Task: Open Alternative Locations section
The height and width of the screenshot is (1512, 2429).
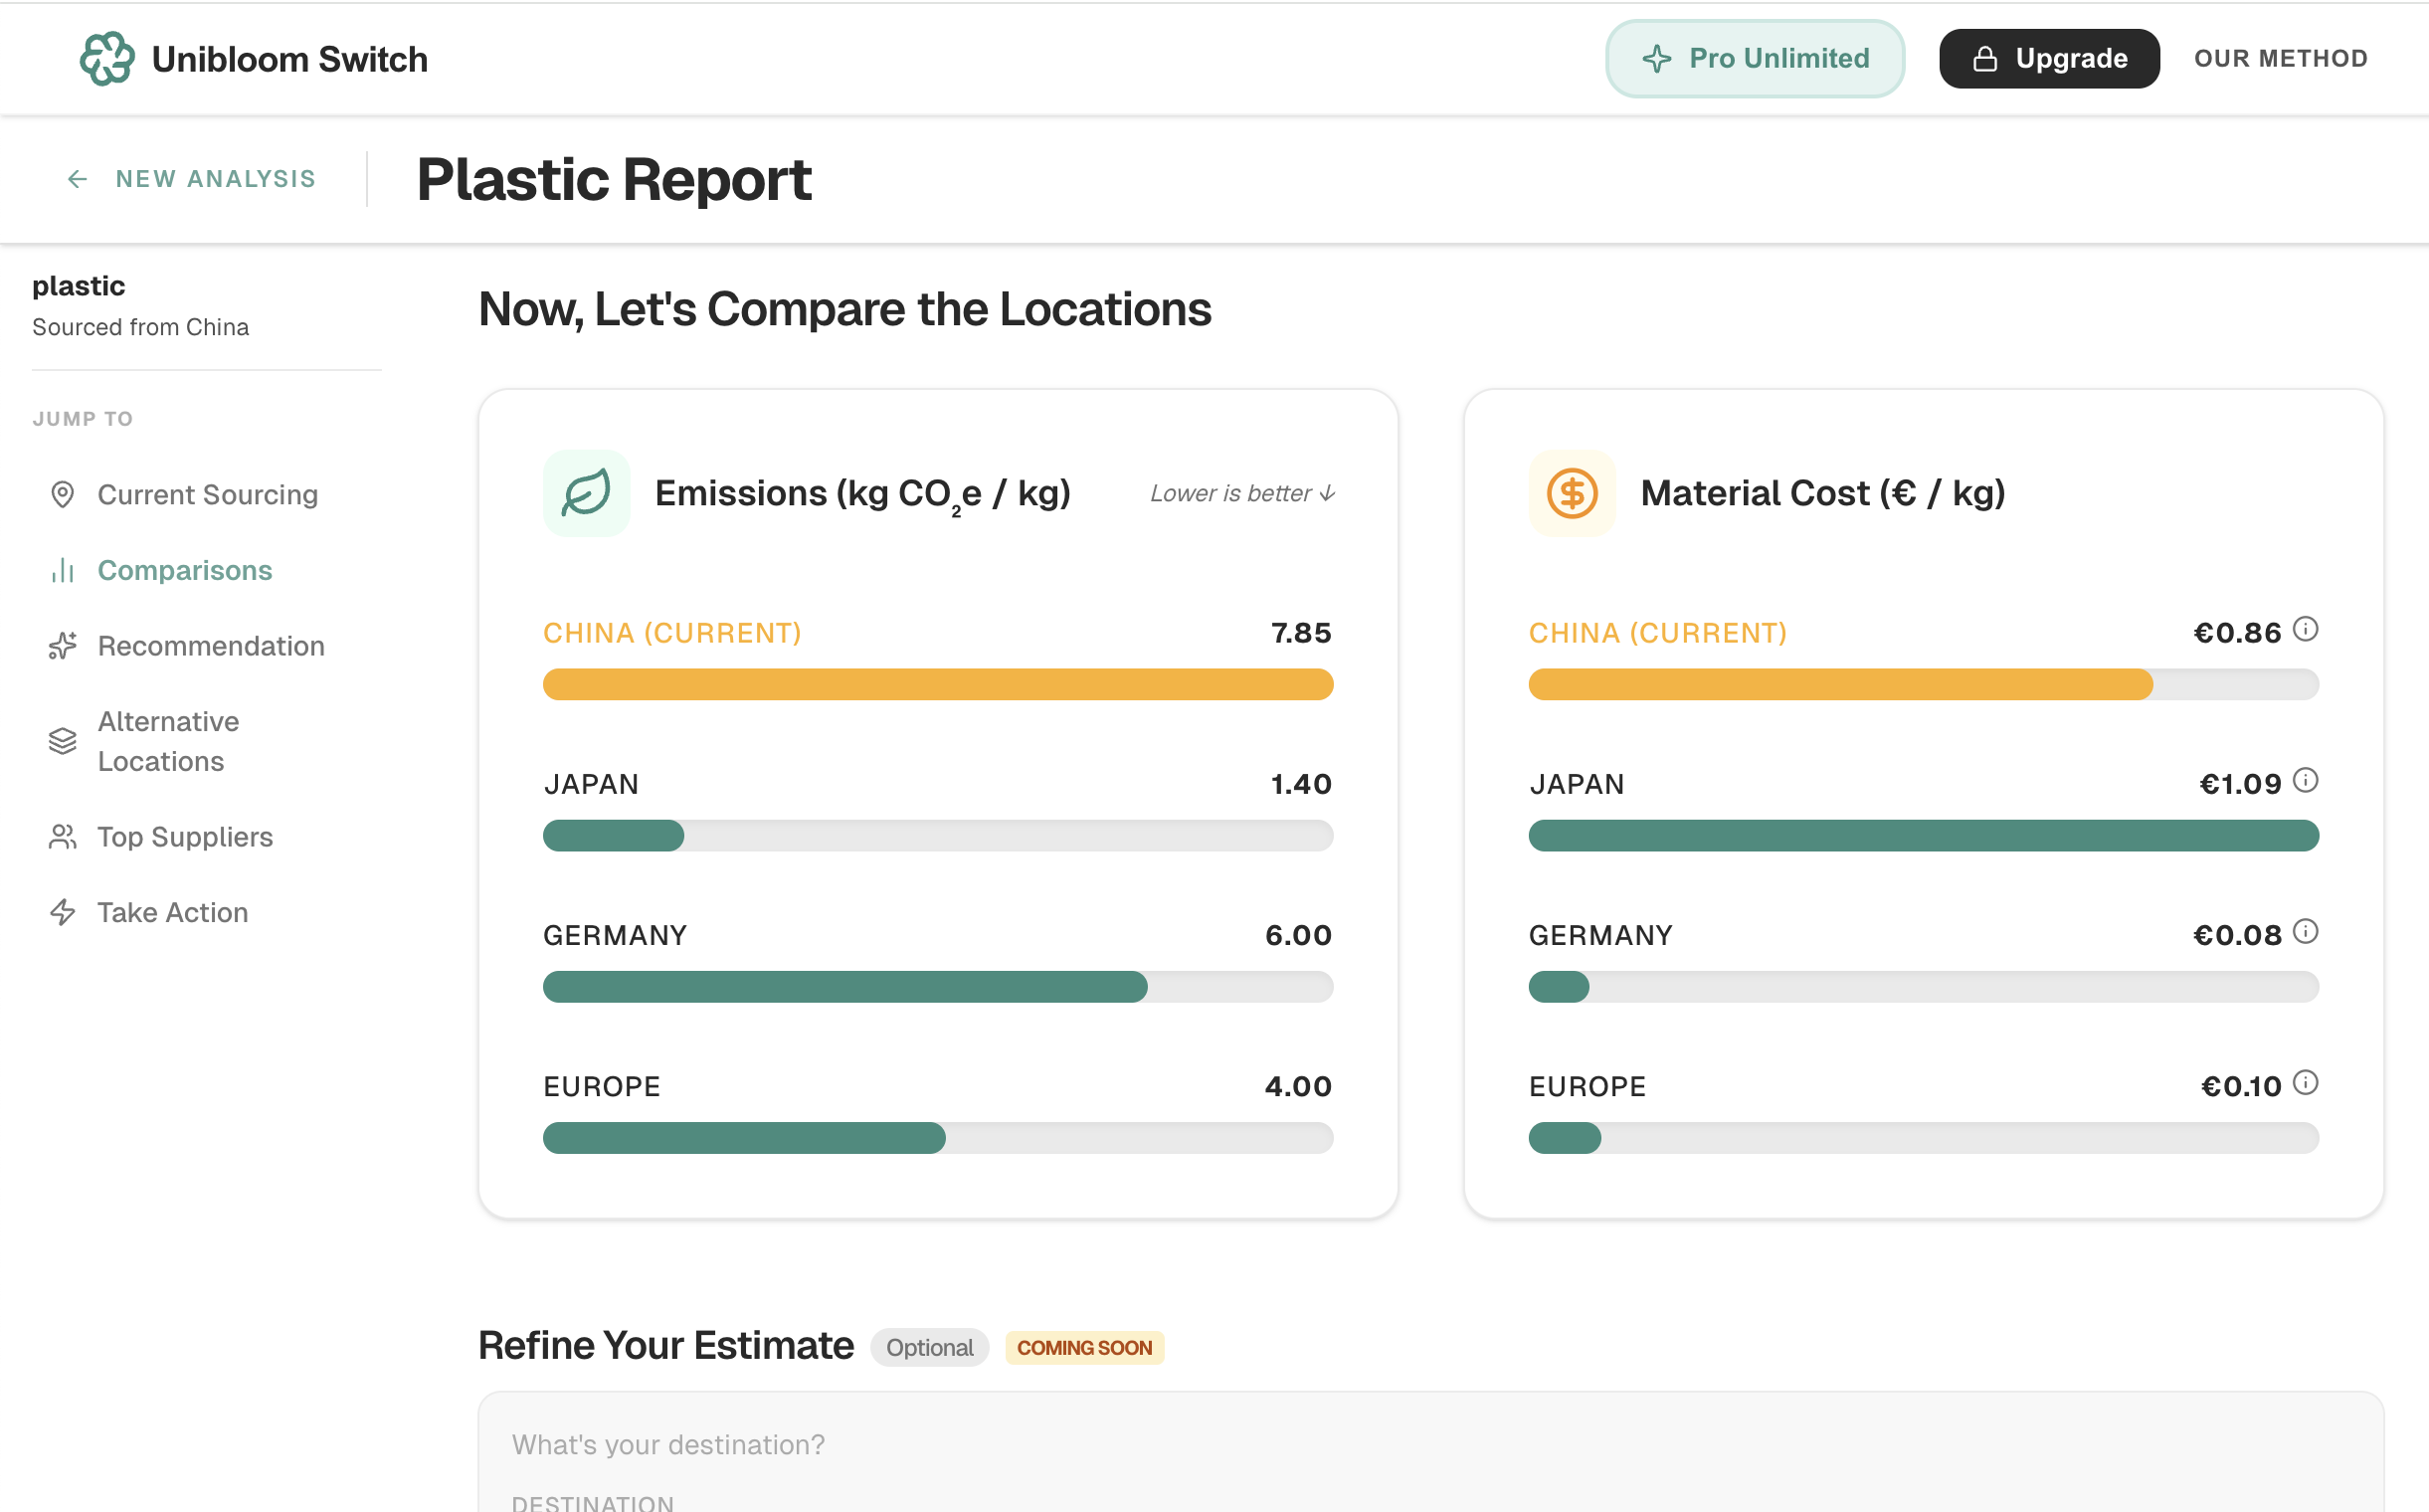Action: tap(168, 741)
